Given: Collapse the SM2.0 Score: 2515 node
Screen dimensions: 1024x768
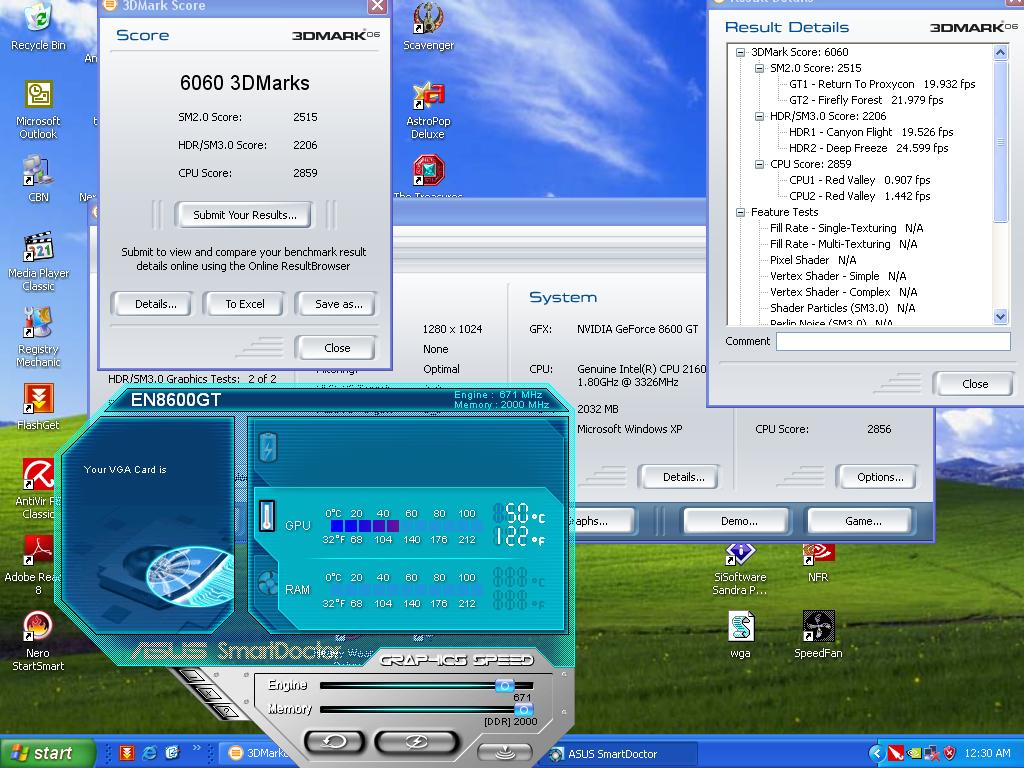Looking at the screenshot, I should (759, 68).
